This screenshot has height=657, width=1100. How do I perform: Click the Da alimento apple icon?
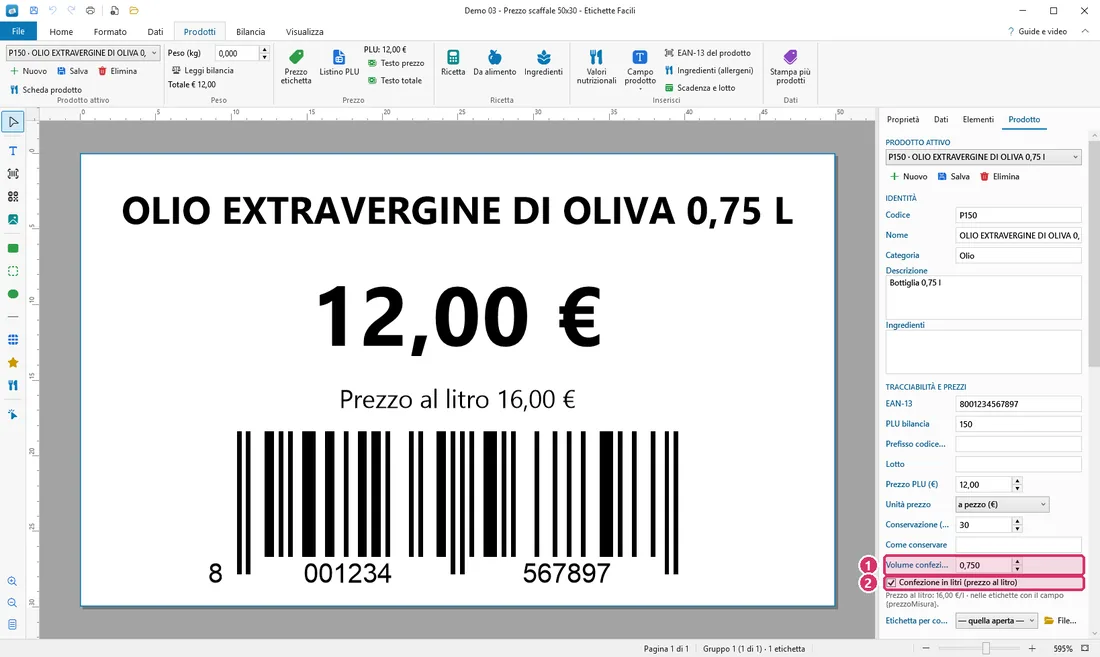(x=495, y=63)
